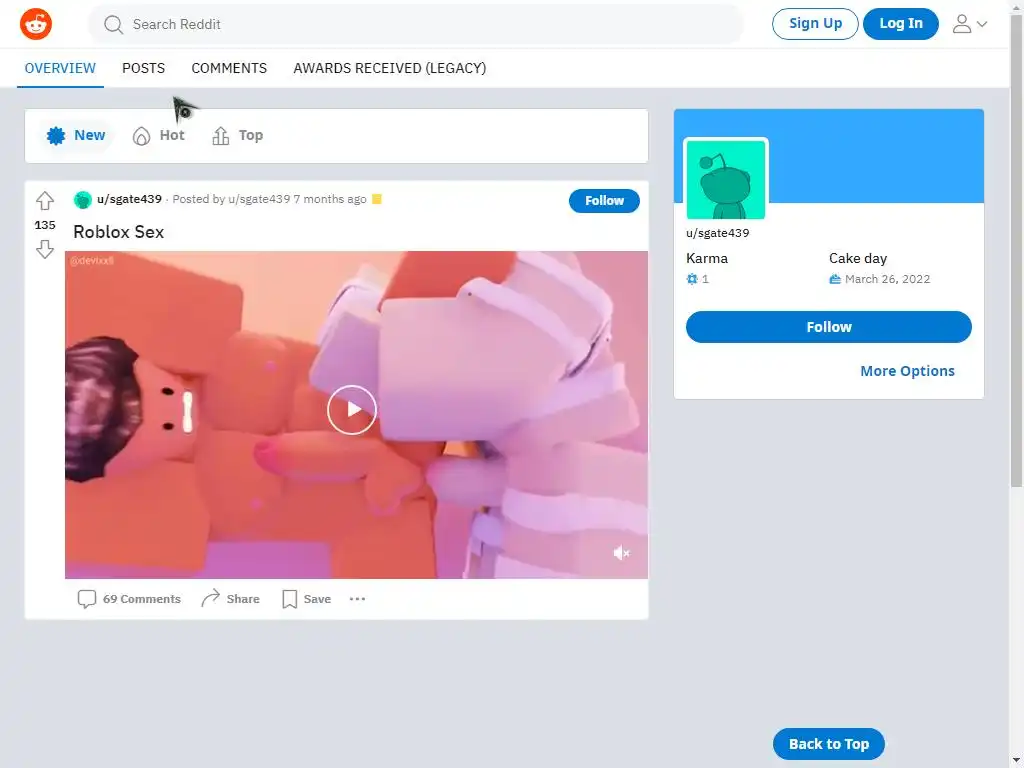The height and width of the screenshot is (768, 1024).
Task: Open the user account dropdown menu
Action: (970, 24)
